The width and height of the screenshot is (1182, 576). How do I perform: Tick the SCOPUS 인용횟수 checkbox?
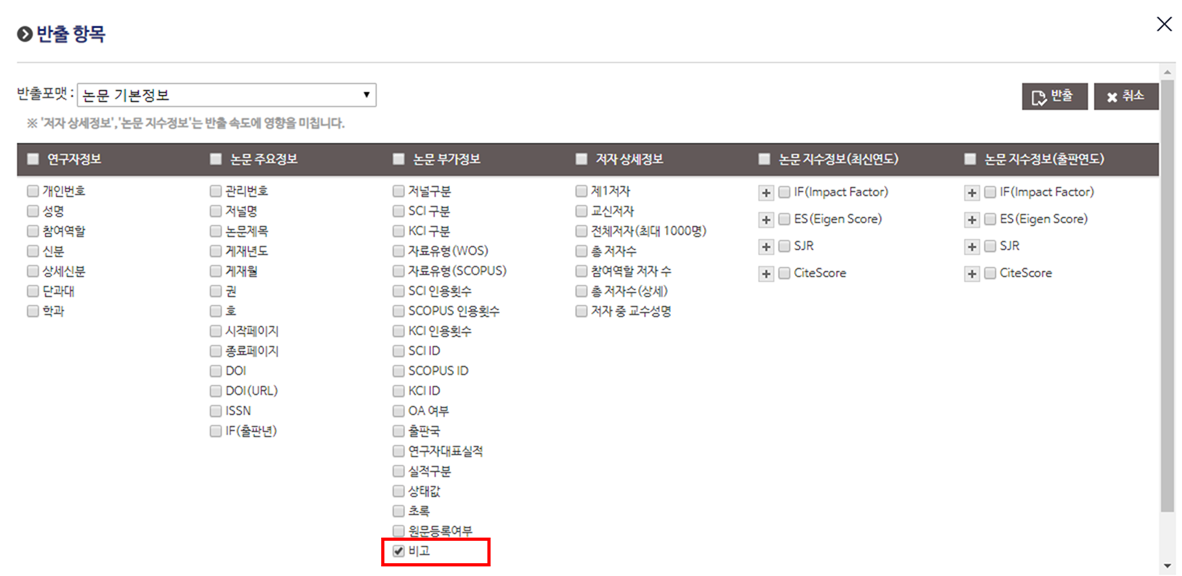(x=399, y=311)
